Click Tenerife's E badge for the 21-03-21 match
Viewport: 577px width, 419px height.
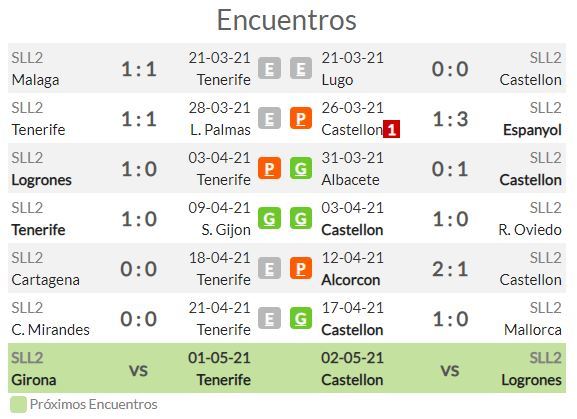pyautogui.click(x=269, y=69)
